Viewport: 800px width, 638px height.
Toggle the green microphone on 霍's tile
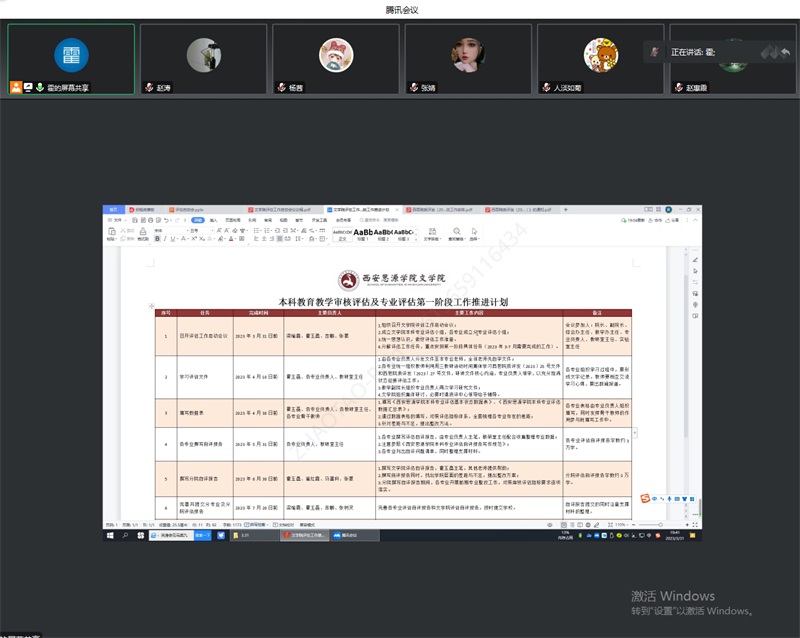[40, 87]
